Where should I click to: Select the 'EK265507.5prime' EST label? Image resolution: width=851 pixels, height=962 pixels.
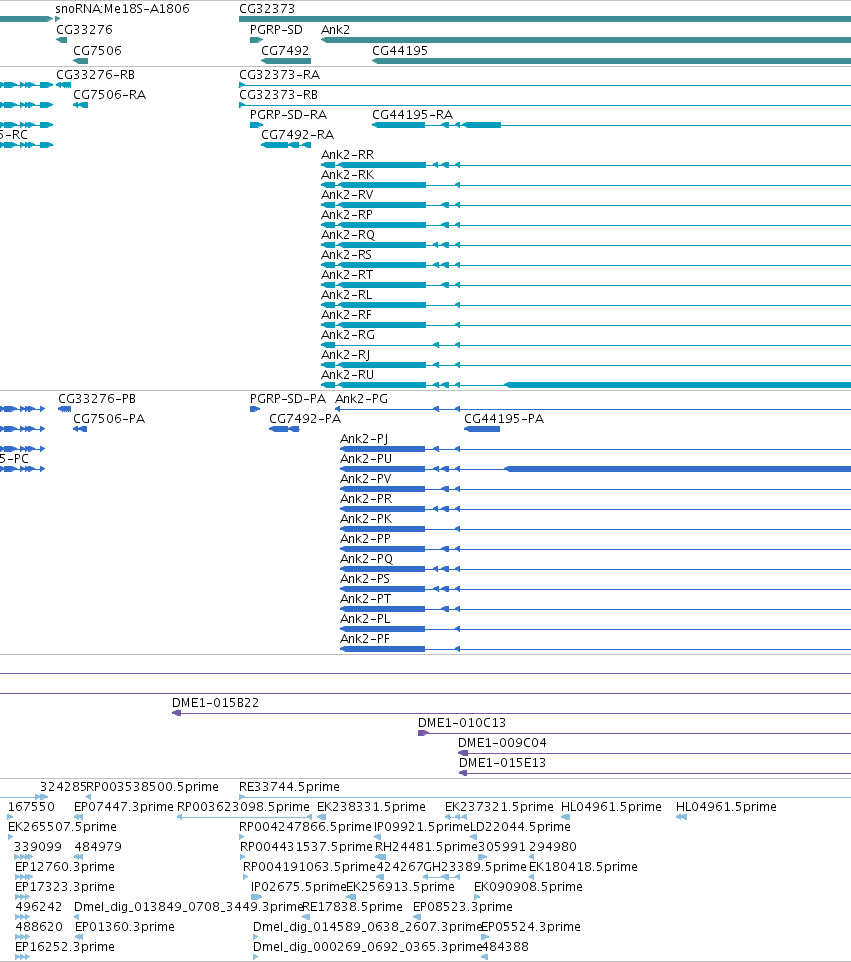tap(62, 826)
